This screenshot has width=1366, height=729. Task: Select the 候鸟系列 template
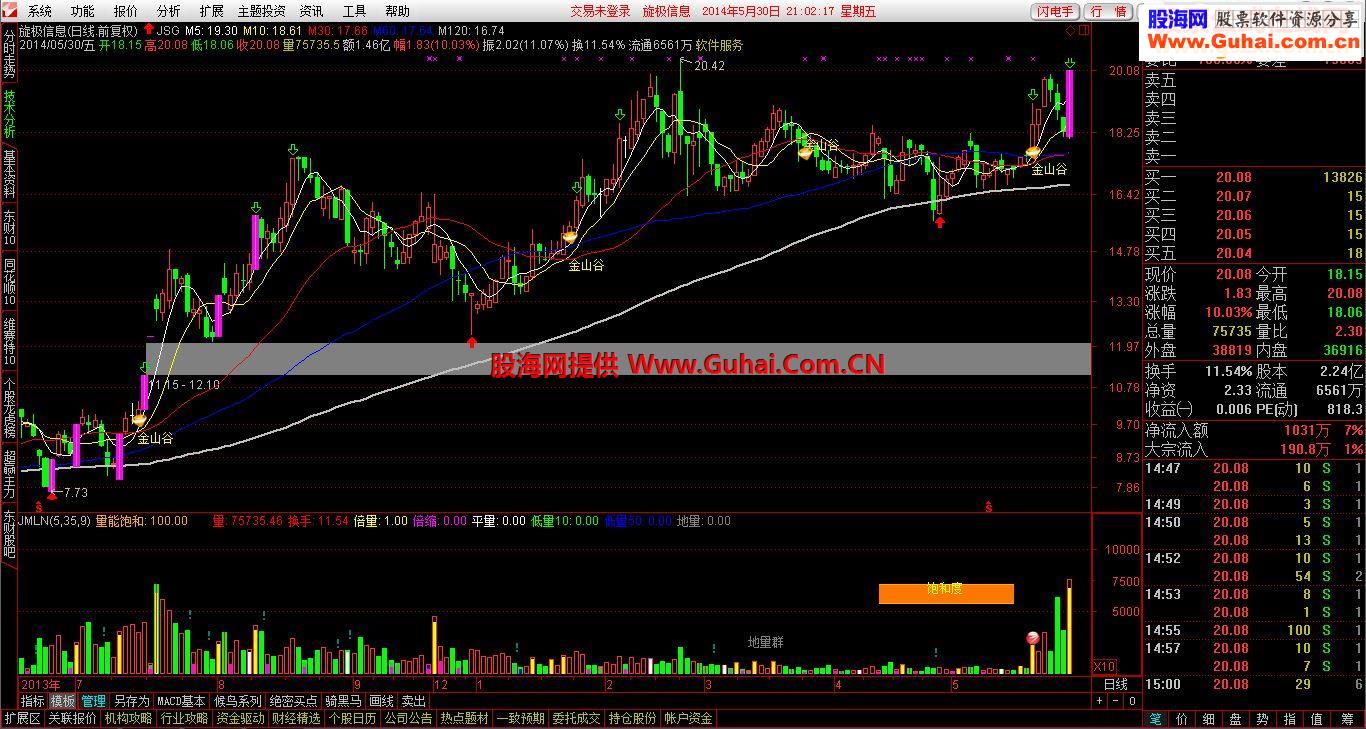click(237, 702)
